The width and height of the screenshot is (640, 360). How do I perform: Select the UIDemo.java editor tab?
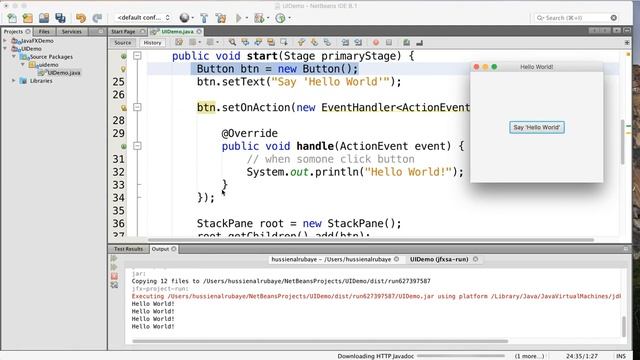(x=177, y=31)
